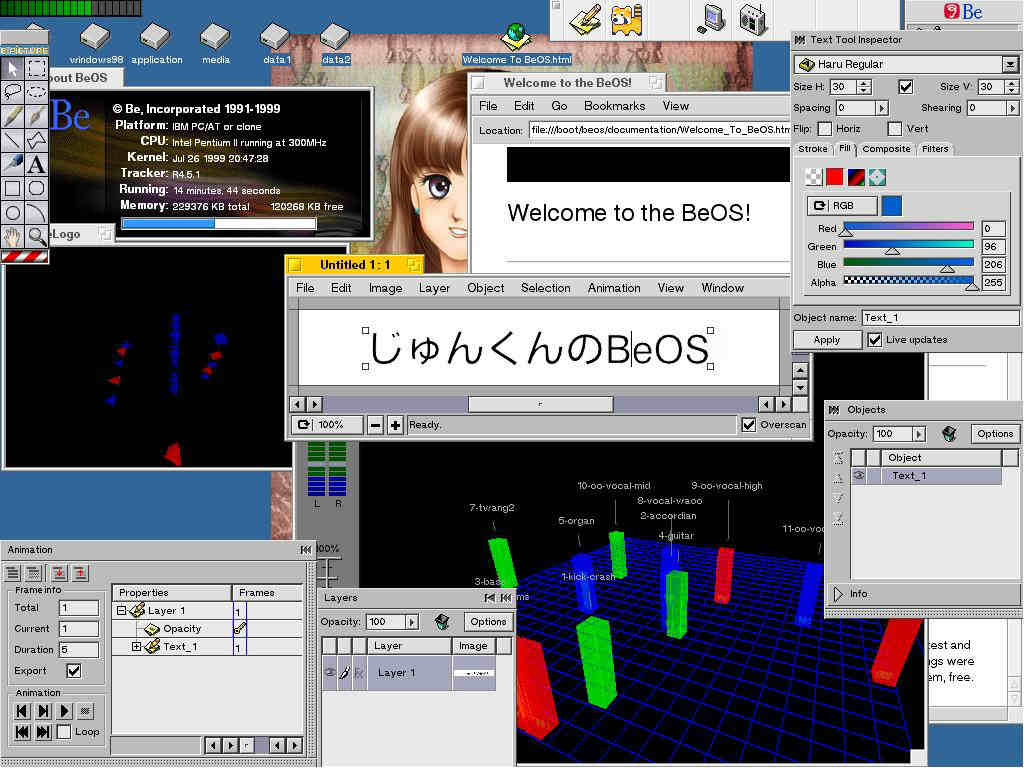
Task: Open the application disk icon on desktop
Action: [156, 43]
